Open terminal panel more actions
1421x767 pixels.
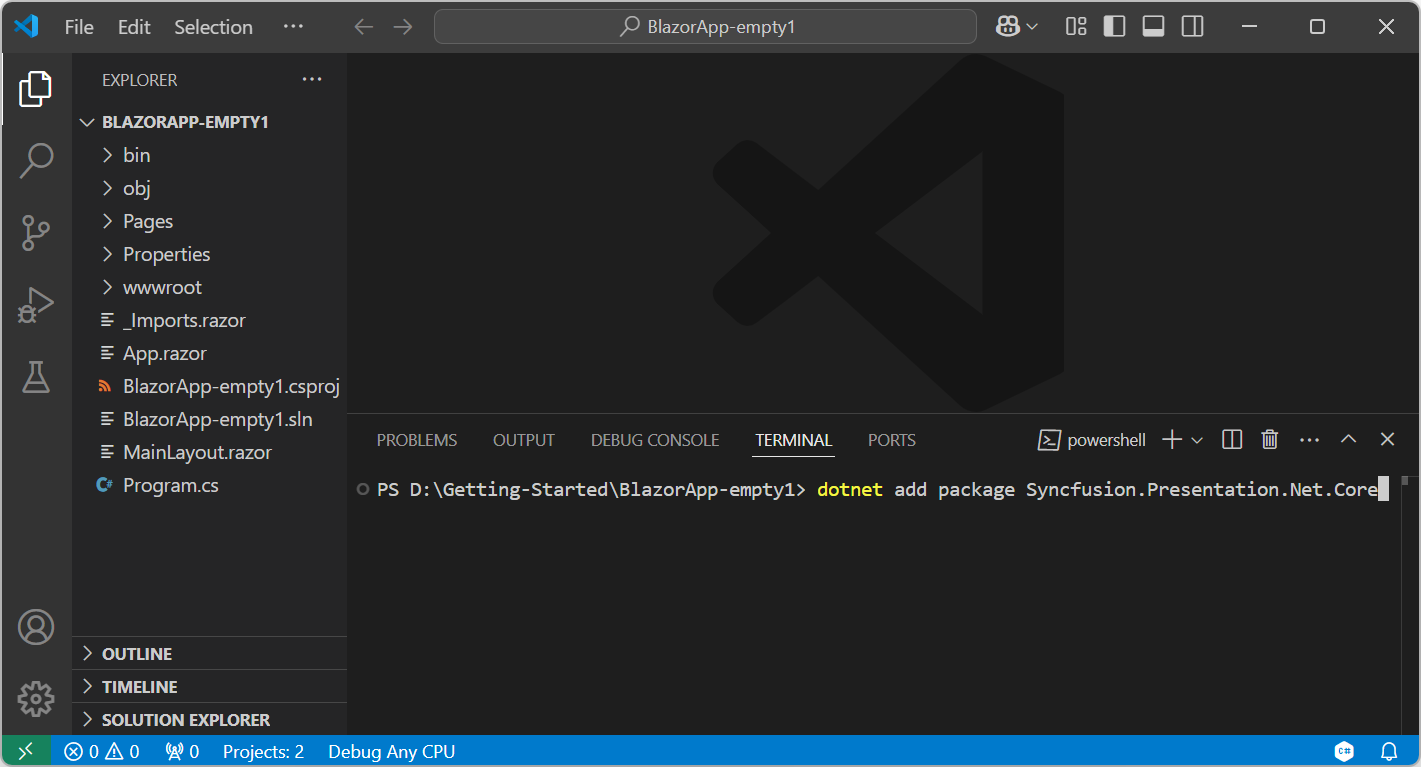(x=1309, y=440)
